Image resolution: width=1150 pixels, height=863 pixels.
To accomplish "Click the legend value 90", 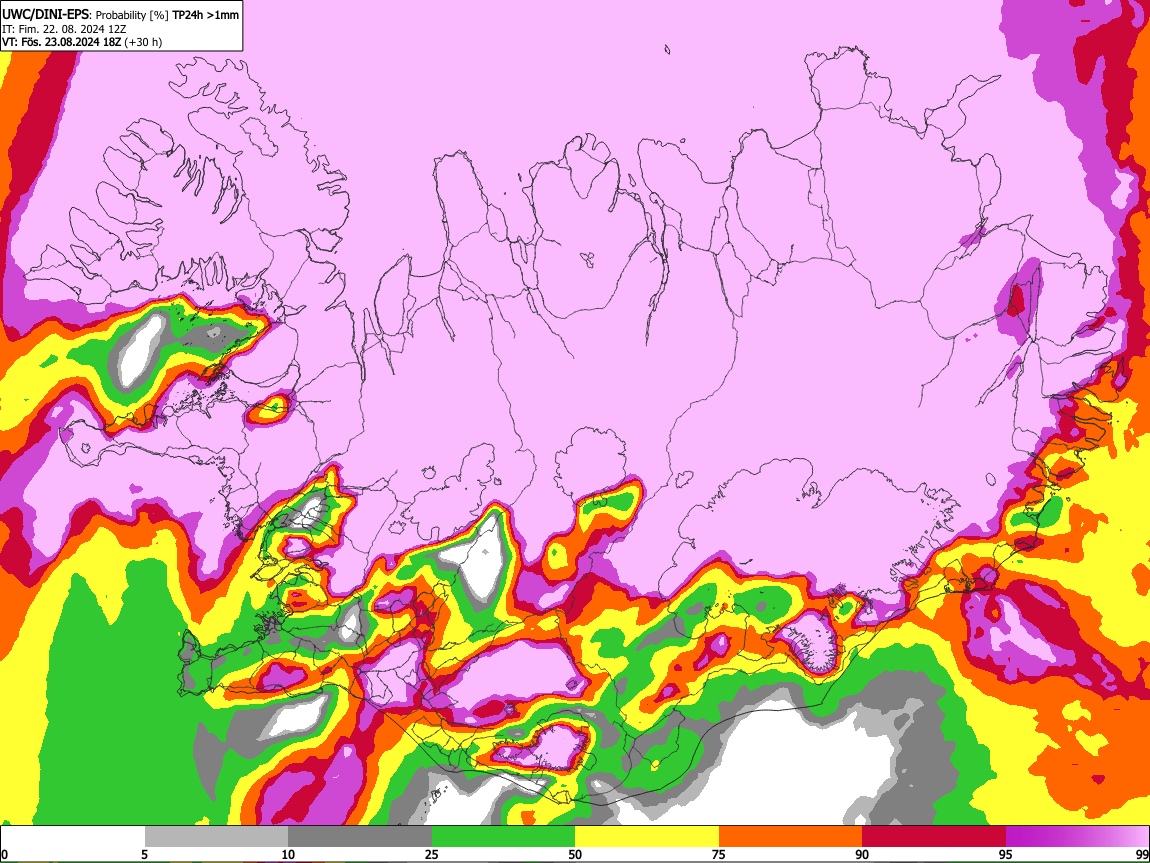I will coord(862,854).
